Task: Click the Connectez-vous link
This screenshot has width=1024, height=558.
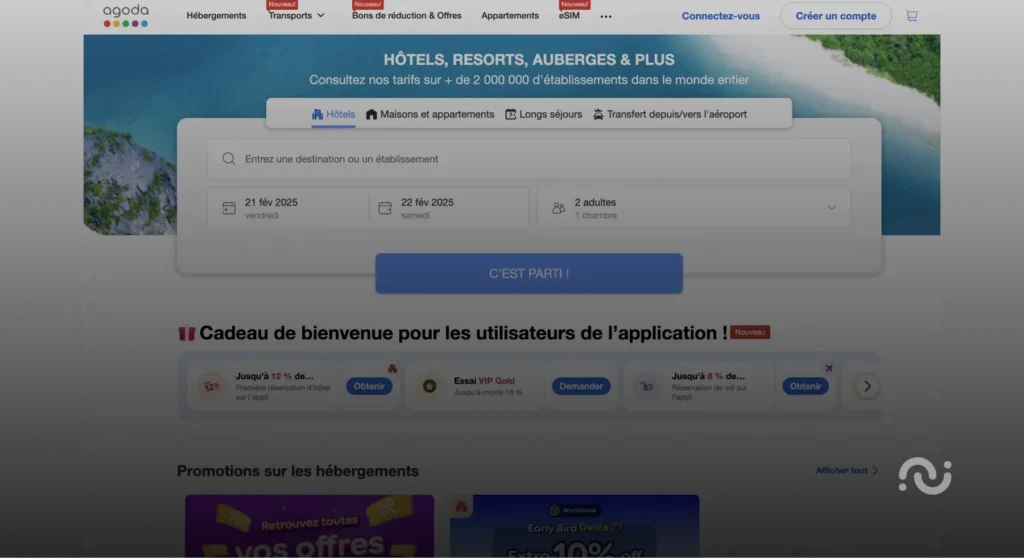Action: tap(720, 16)
